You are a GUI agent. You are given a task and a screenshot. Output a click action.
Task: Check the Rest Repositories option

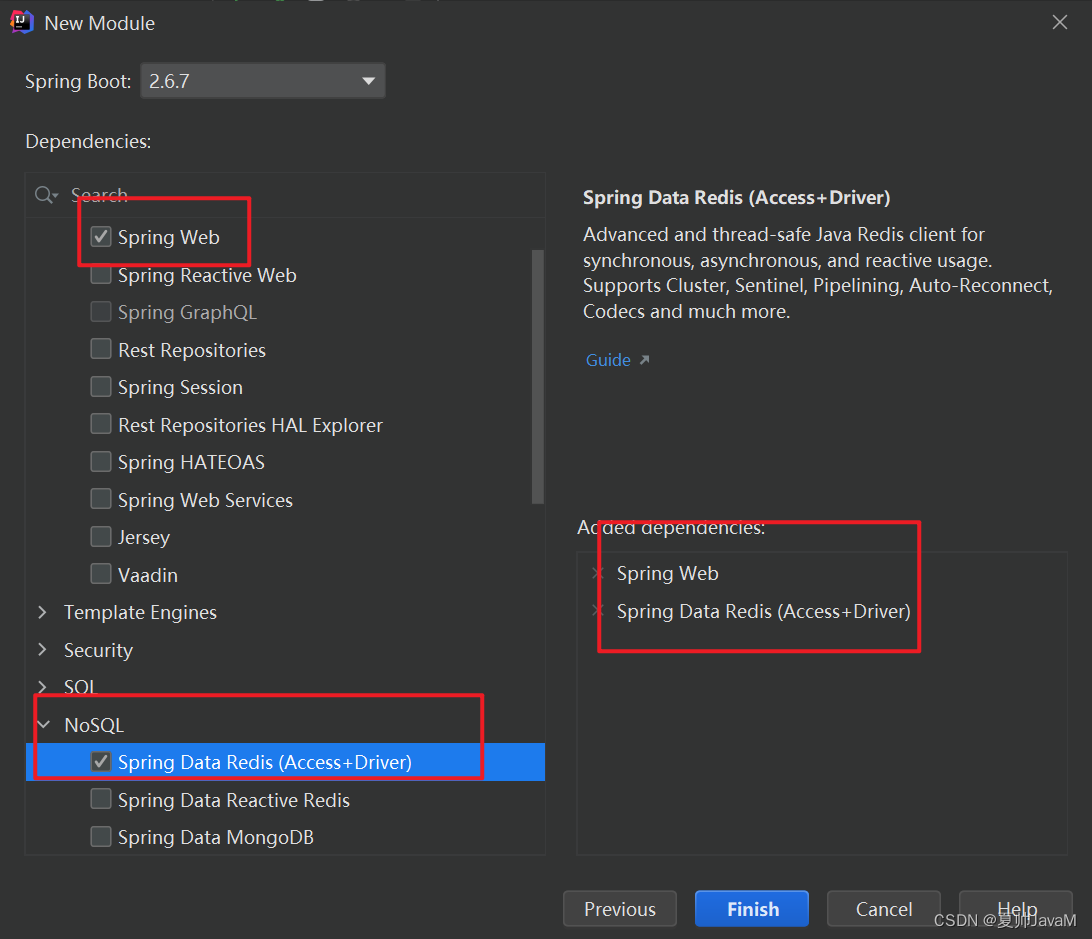101,349
